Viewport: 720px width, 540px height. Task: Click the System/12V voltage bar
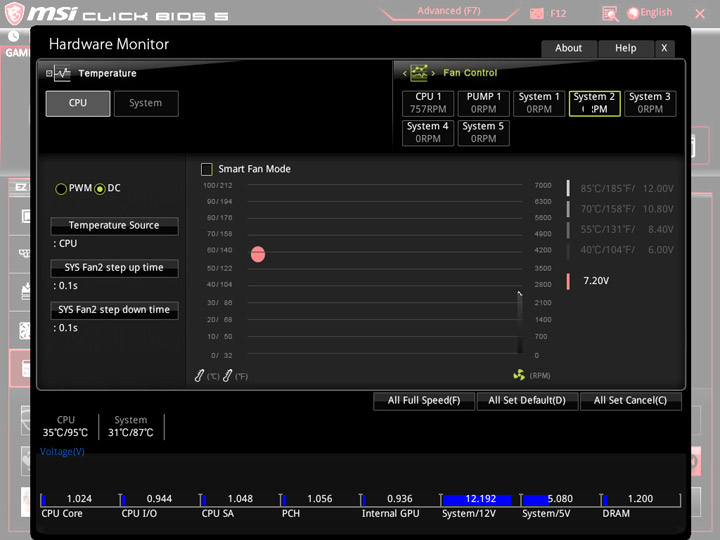coord(477,500)
